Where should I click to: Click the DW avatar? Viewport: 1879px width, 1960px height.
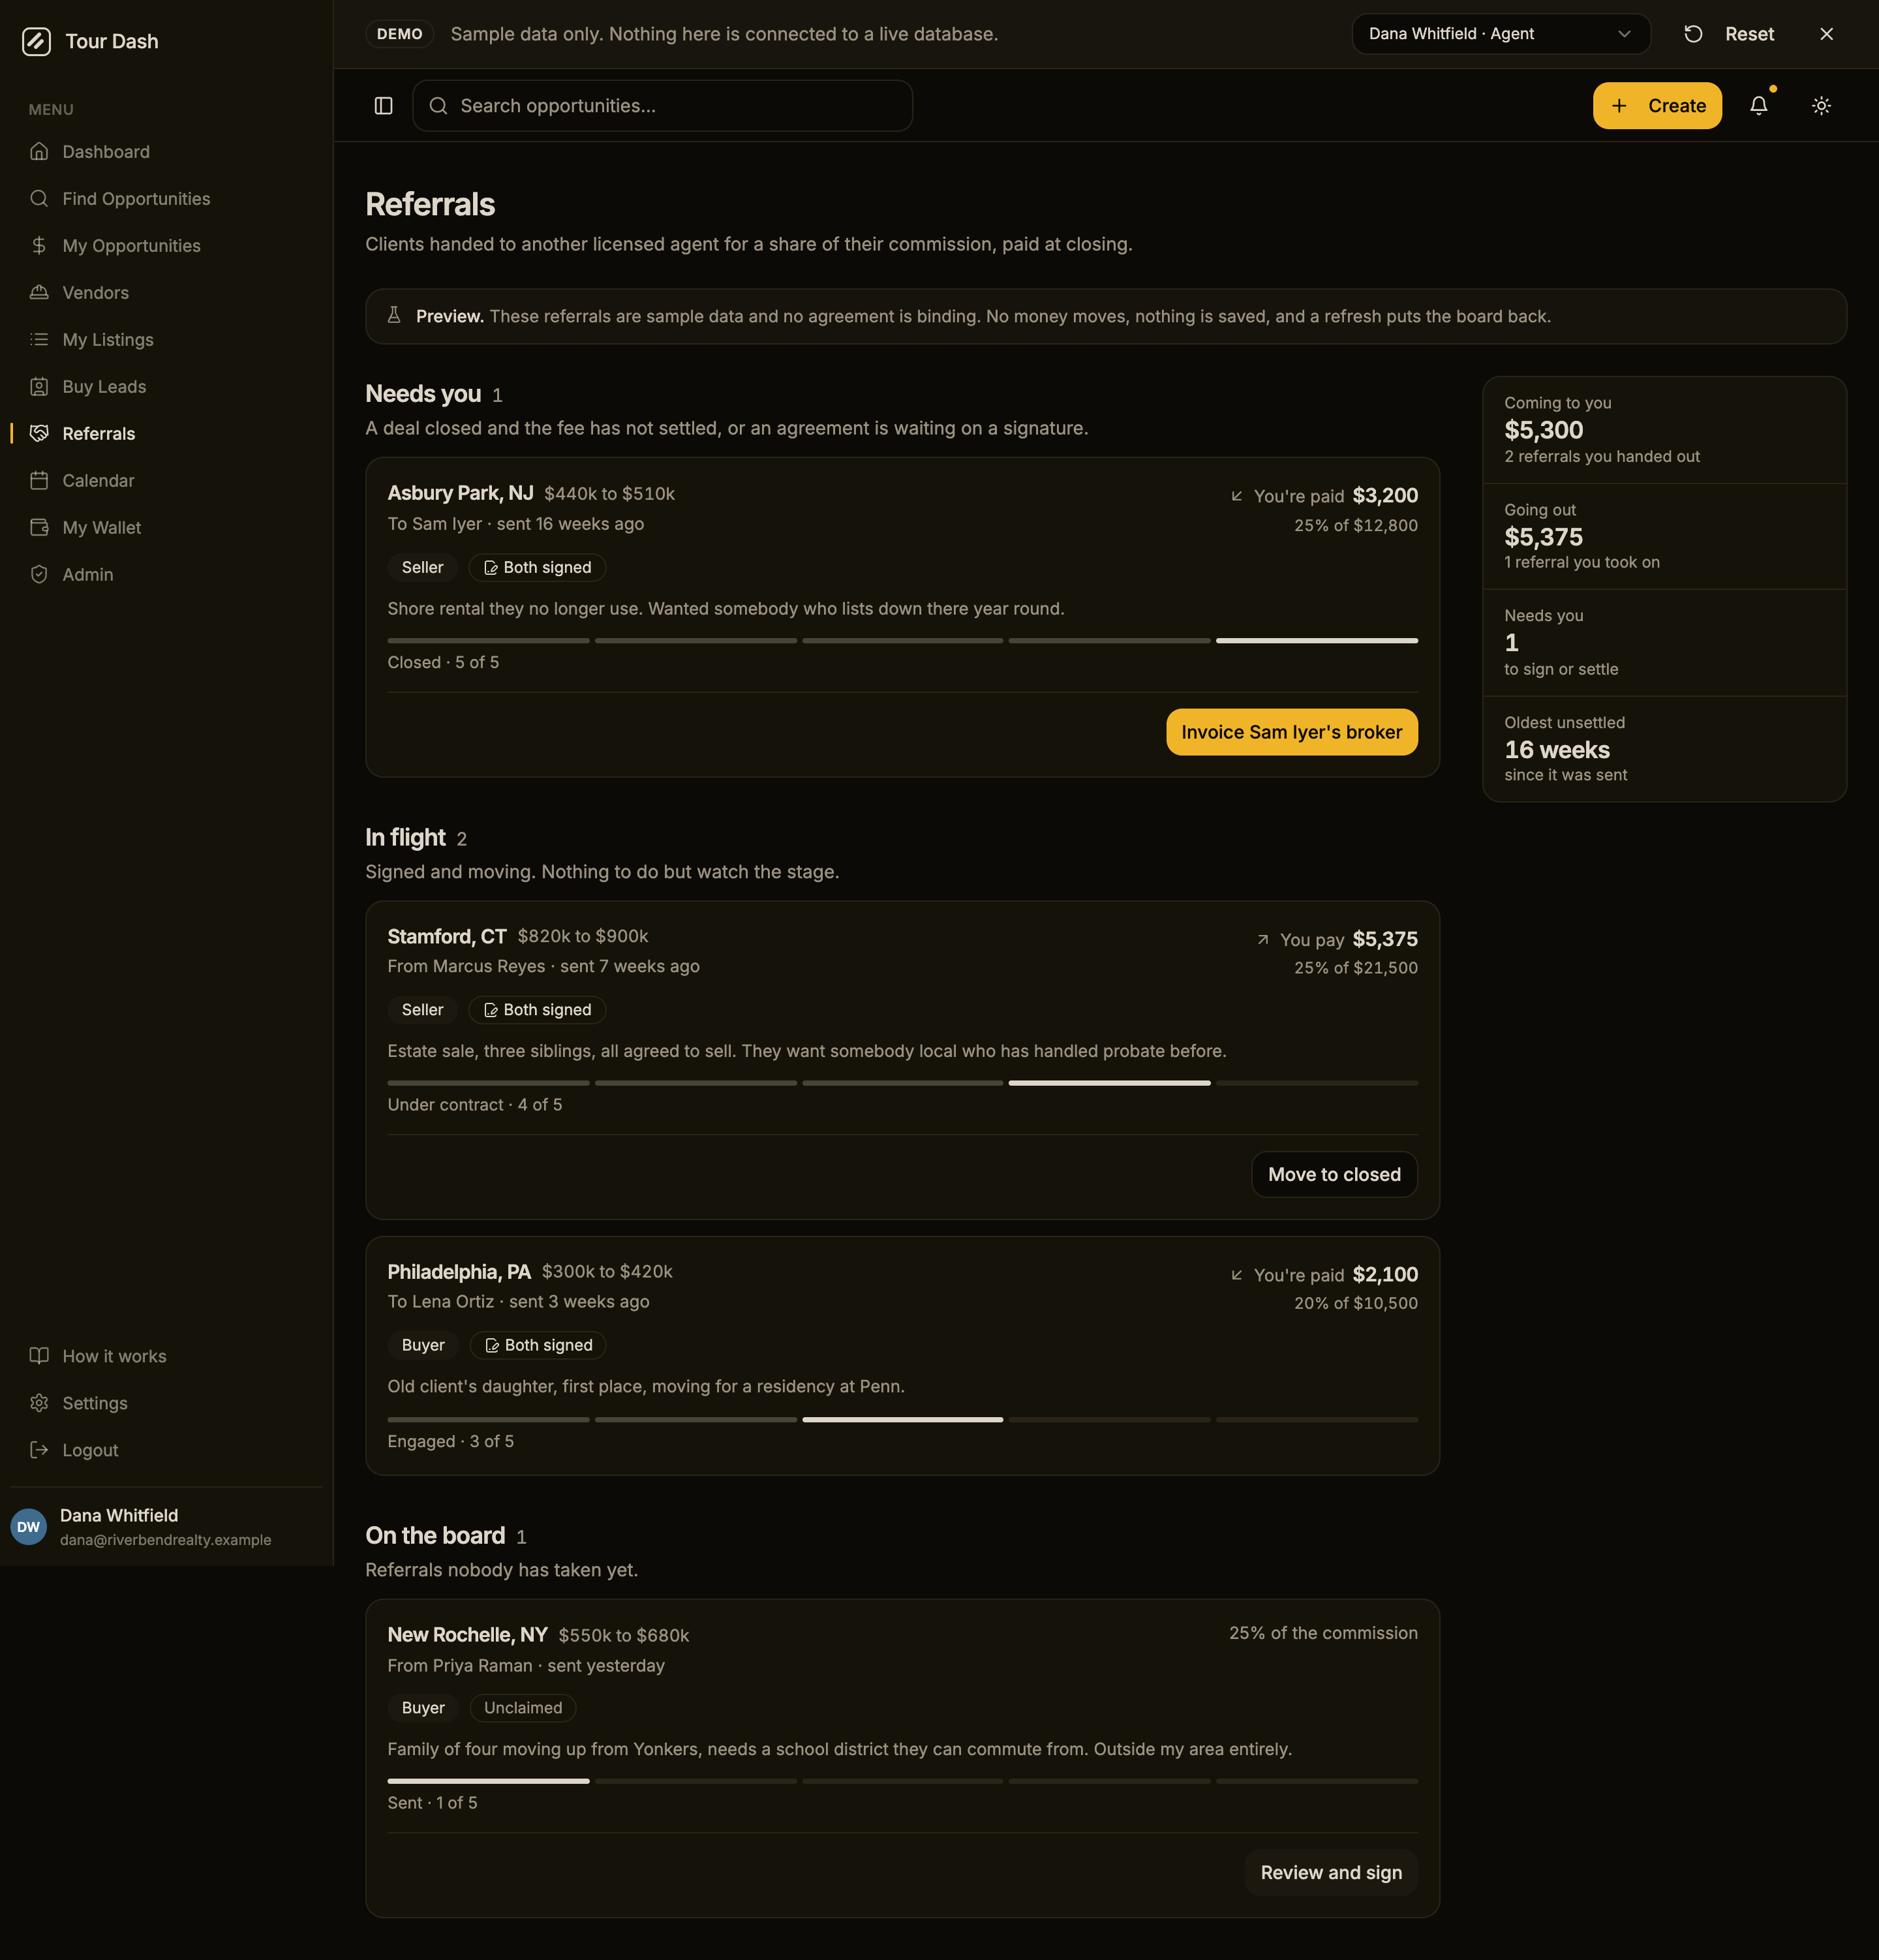click(29, 1526)
